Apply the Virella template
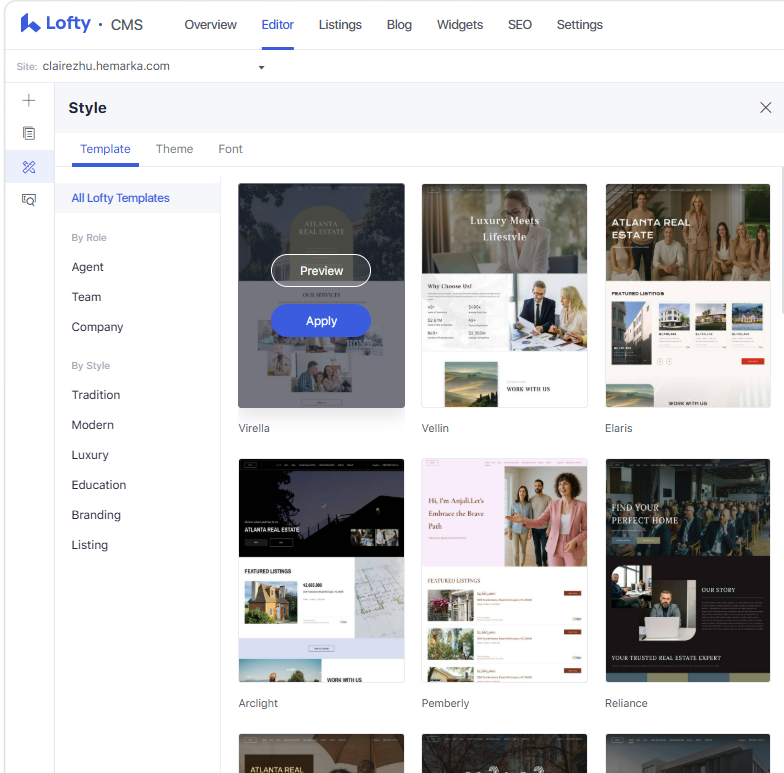Screen dimensions: 784x773 point(321,320)
